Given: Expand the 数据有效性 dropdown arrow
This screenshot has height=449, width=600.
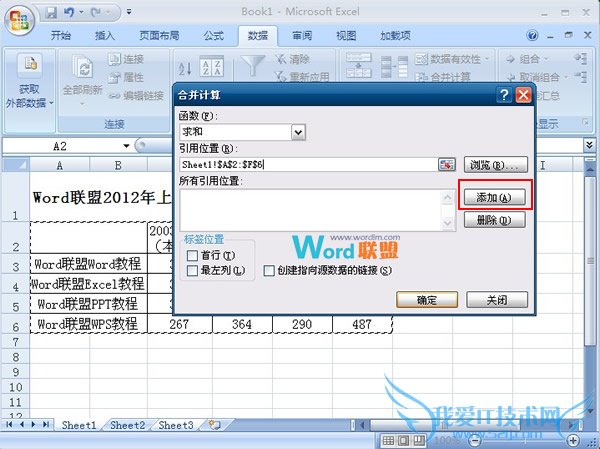Looking at the screenshot, I should (x=487, y=59).
